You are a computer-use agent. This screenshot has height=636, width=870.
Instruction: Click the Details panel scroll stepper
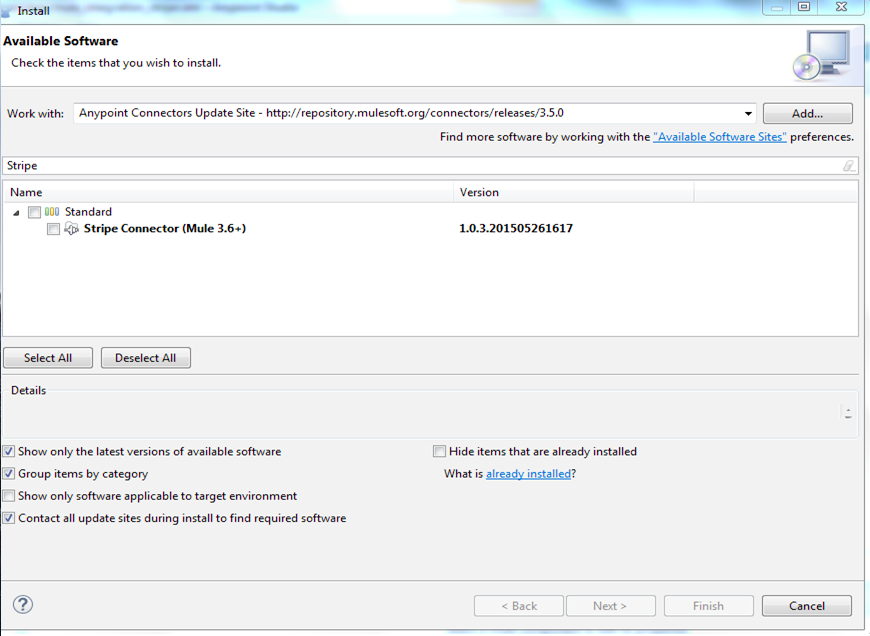(x=848, y=413)
